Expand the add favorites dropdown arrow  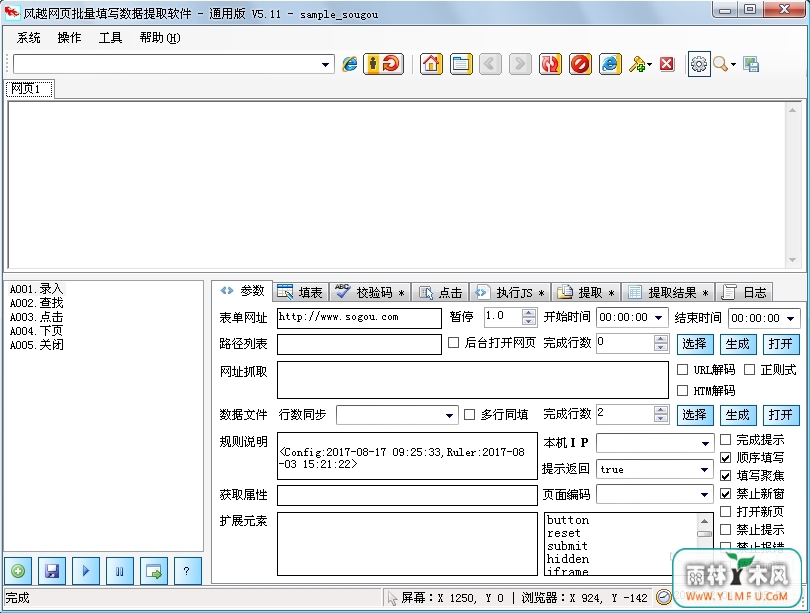pyautogui.click(x=649, y=65)
